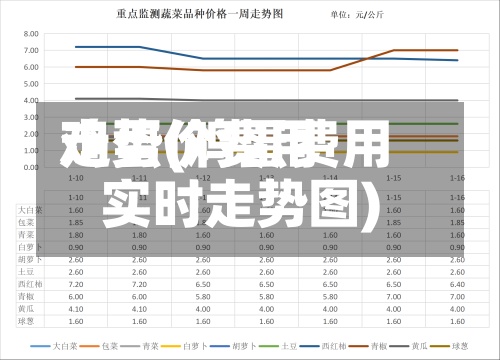Click the 青菜 row header in the table
Viewport: 500px width, 360px height.
click(x=26, y=235)
